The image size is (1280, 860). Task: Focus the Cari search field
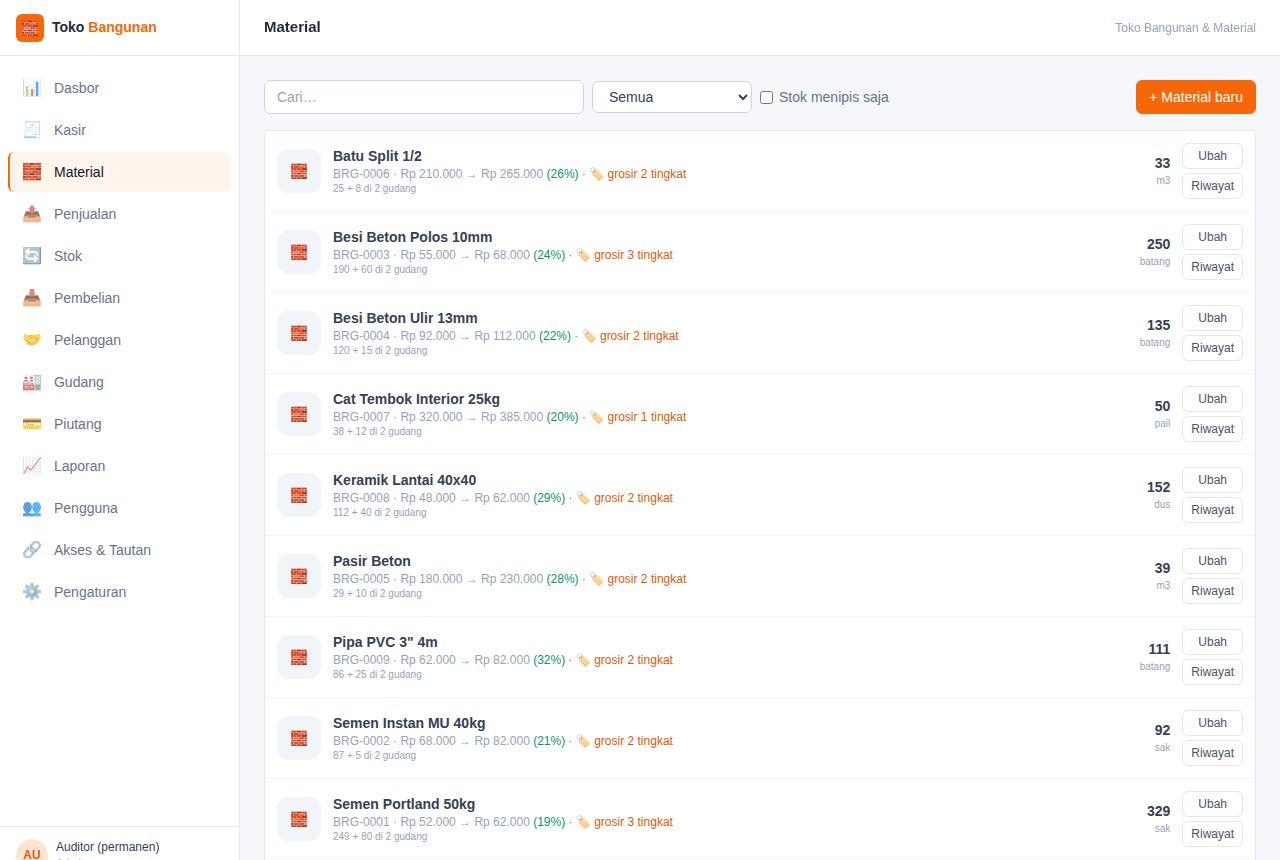pyautogui.click(x=424, y=97)
